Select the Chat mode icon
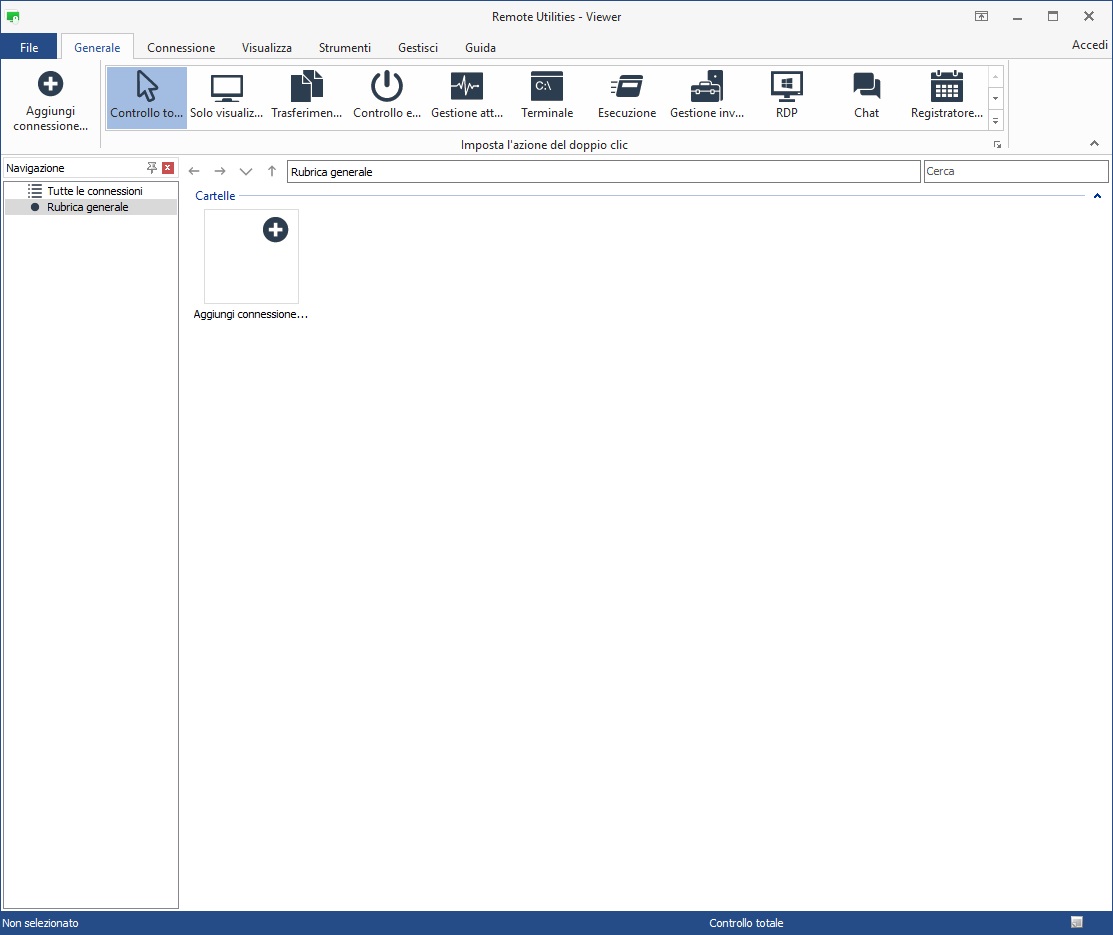The image size is (1113, 935). click(867, 97)
